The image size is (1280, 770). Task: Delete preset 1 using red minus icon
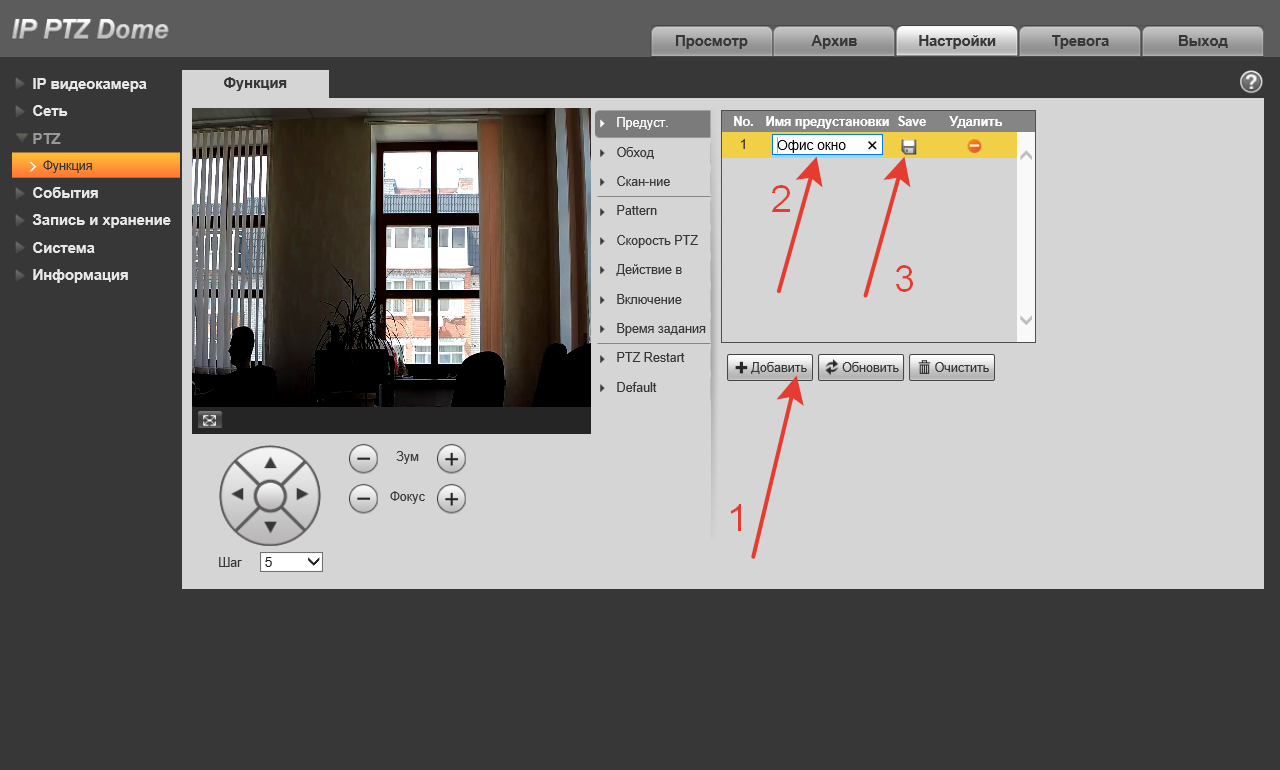point(974,146)
